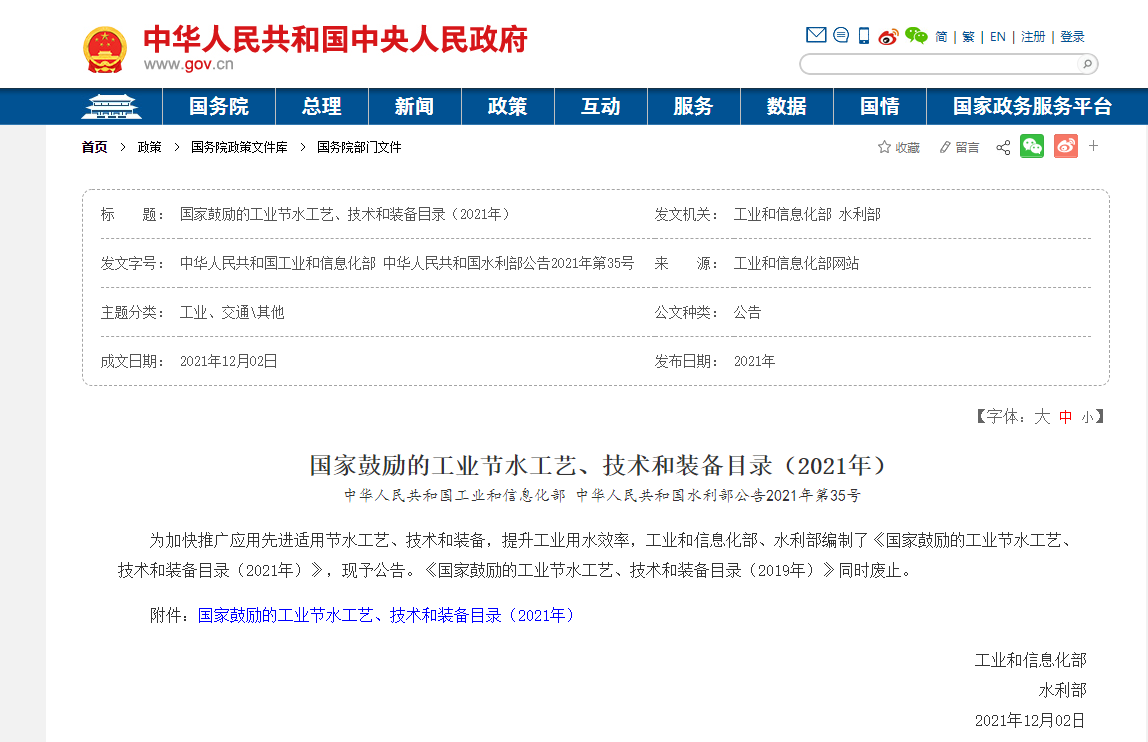Click the pencil 留言 message icon
This screenshot has width=1148, height=742.
pos(945,148)
